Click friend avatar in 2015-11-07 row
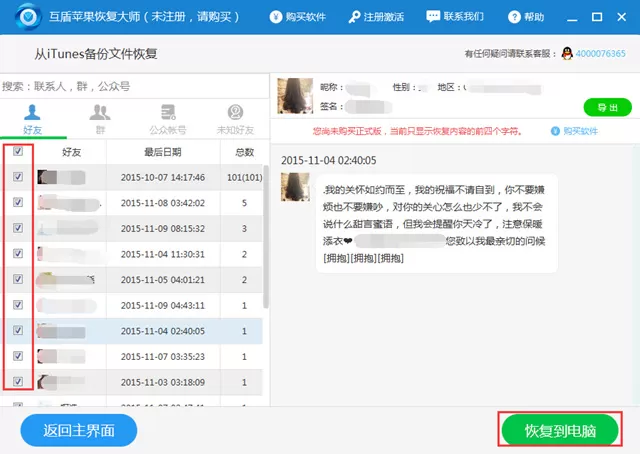 46,356
